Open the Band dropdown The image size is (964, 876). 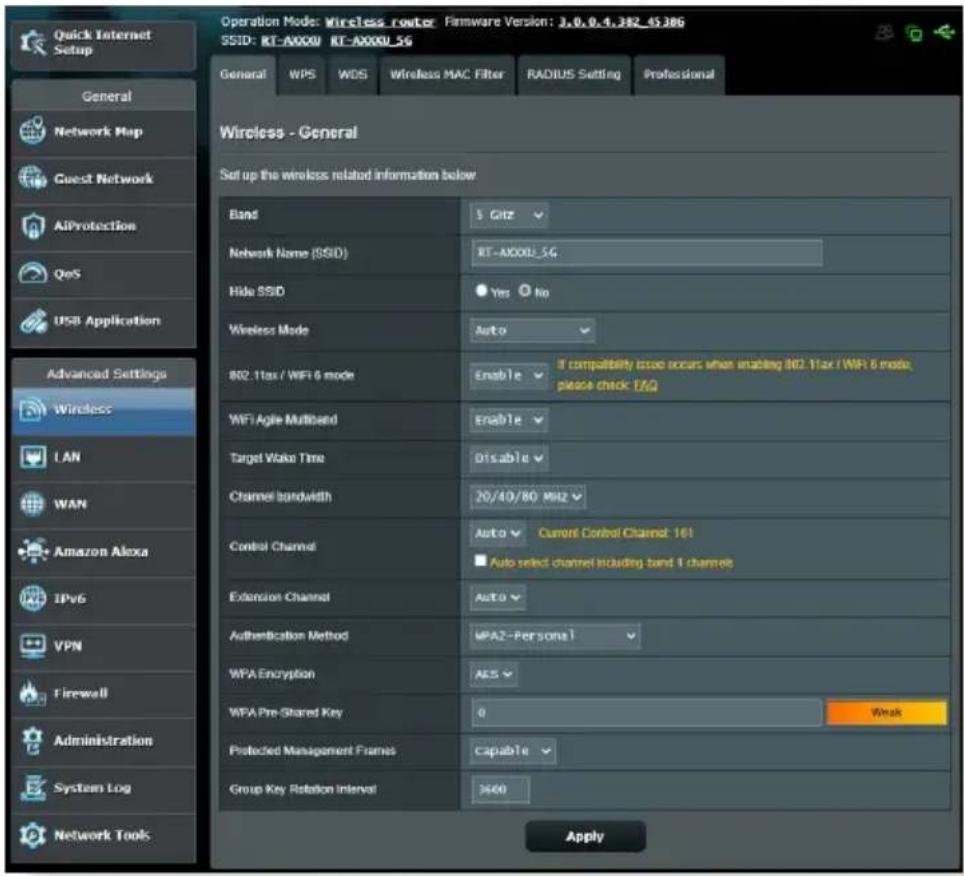(509, 215)
